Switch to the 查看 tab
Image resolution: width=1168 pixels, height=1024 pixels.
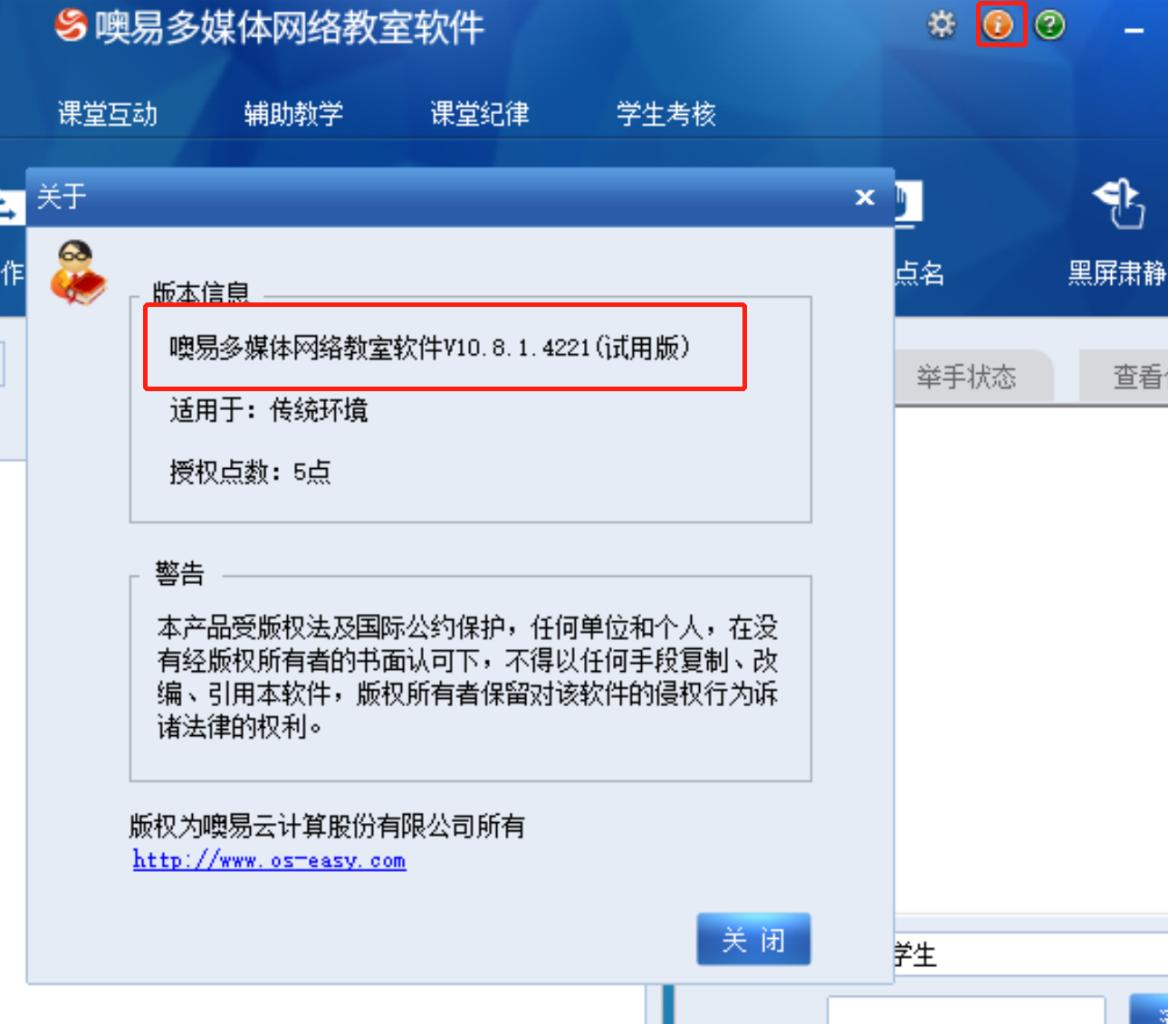(x=1125, y=376)
